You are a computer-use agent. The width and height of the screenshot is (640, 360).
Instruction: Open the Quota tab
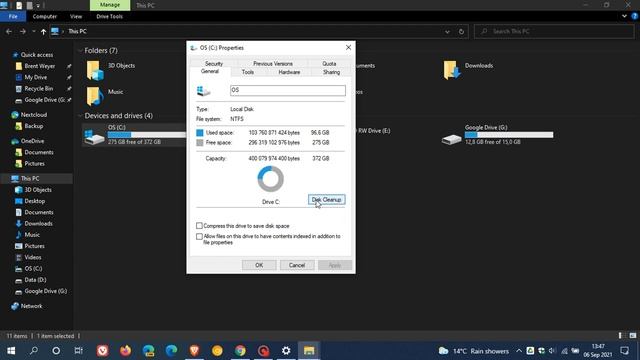click(x=329, y=64)
